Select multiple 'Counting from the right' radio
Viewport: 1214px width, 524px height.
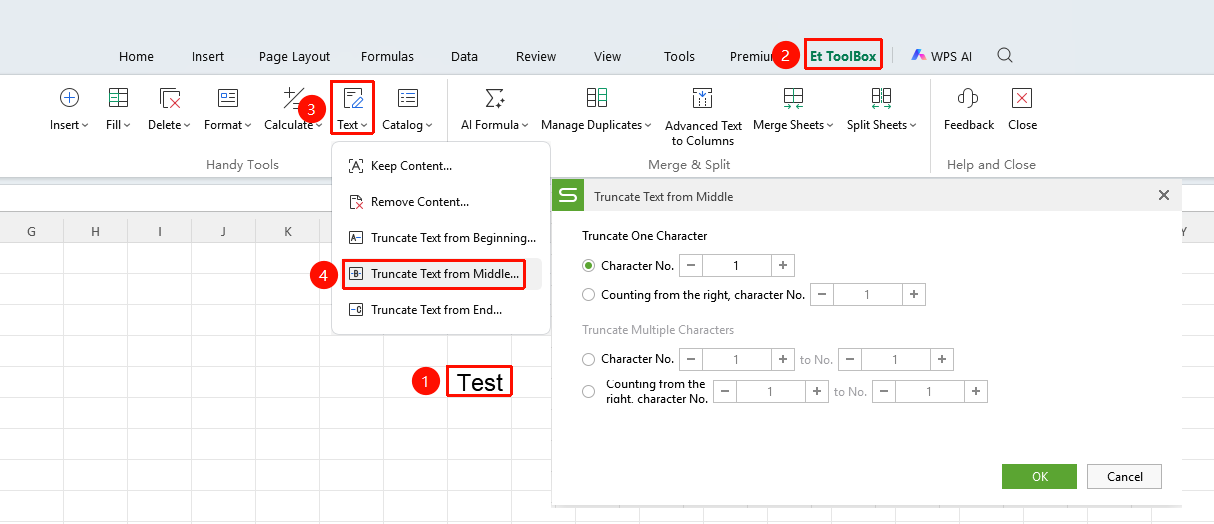click(x=588, y=392)
